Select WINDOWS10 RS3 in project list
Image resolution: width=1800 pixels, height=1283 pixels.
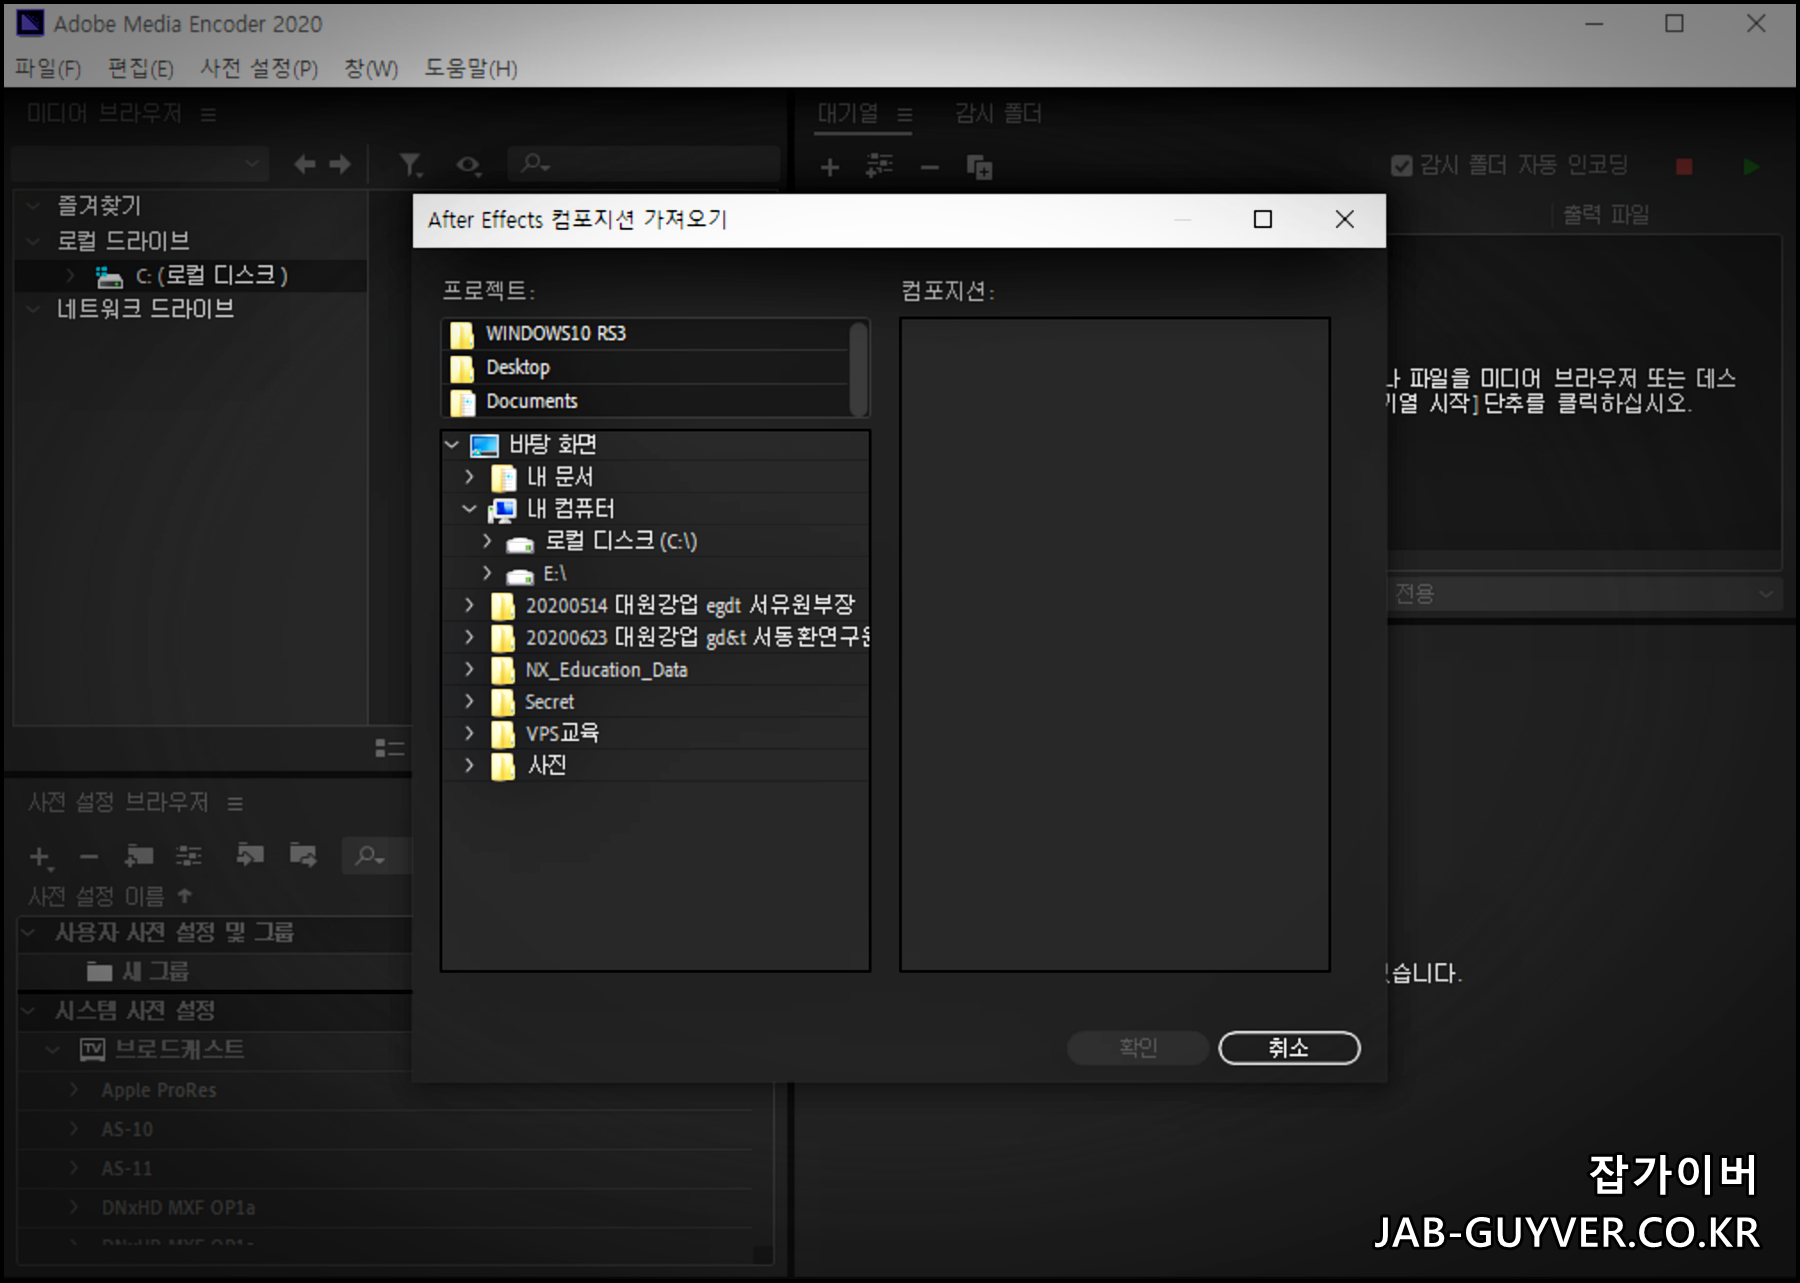pyautogui.click(x=646, y=333)
